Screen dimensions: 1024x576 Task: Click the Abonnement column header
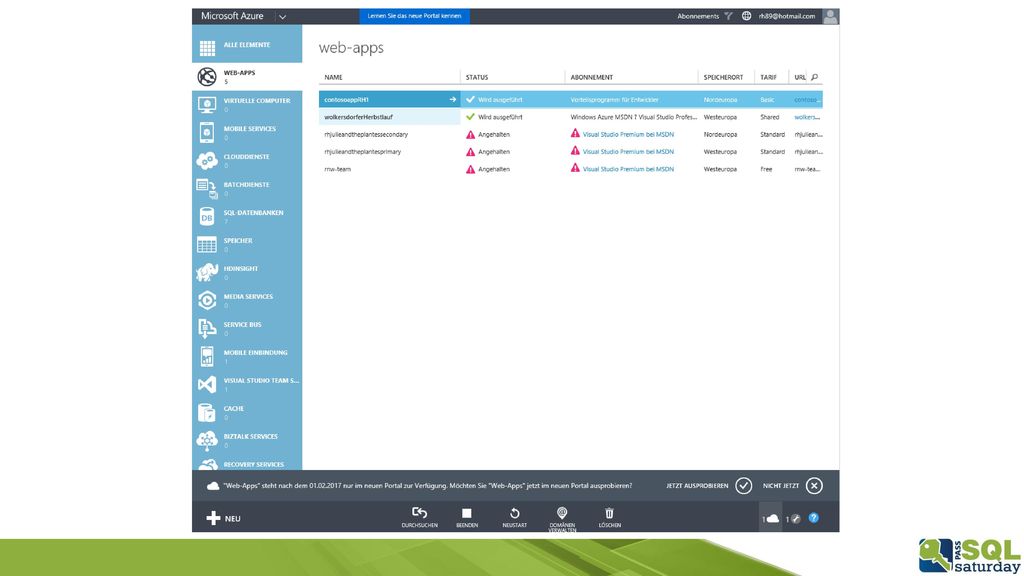coord(592,77)
